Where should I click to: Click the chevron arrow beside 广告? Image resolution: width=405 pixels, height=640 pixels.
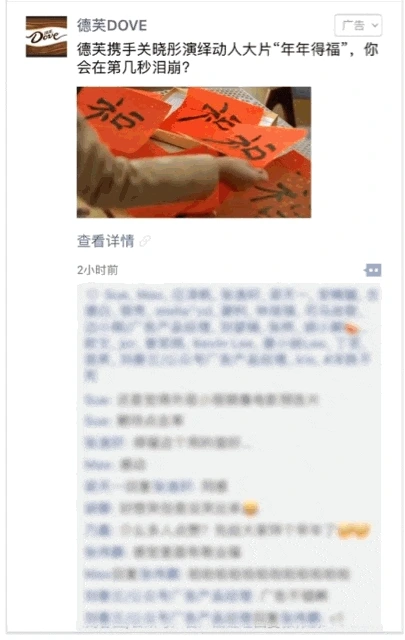click(x=375, y=26)
